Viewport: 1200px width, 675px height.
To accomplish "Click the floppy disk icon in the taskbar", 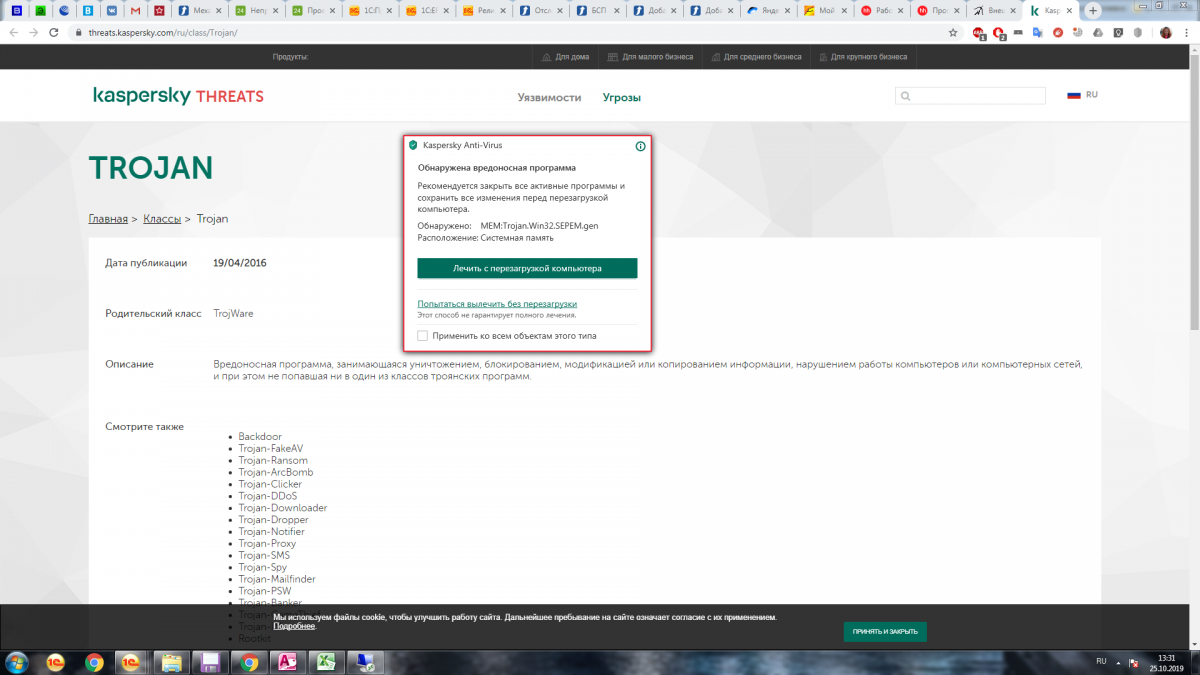I will click(x=210, y=662).
